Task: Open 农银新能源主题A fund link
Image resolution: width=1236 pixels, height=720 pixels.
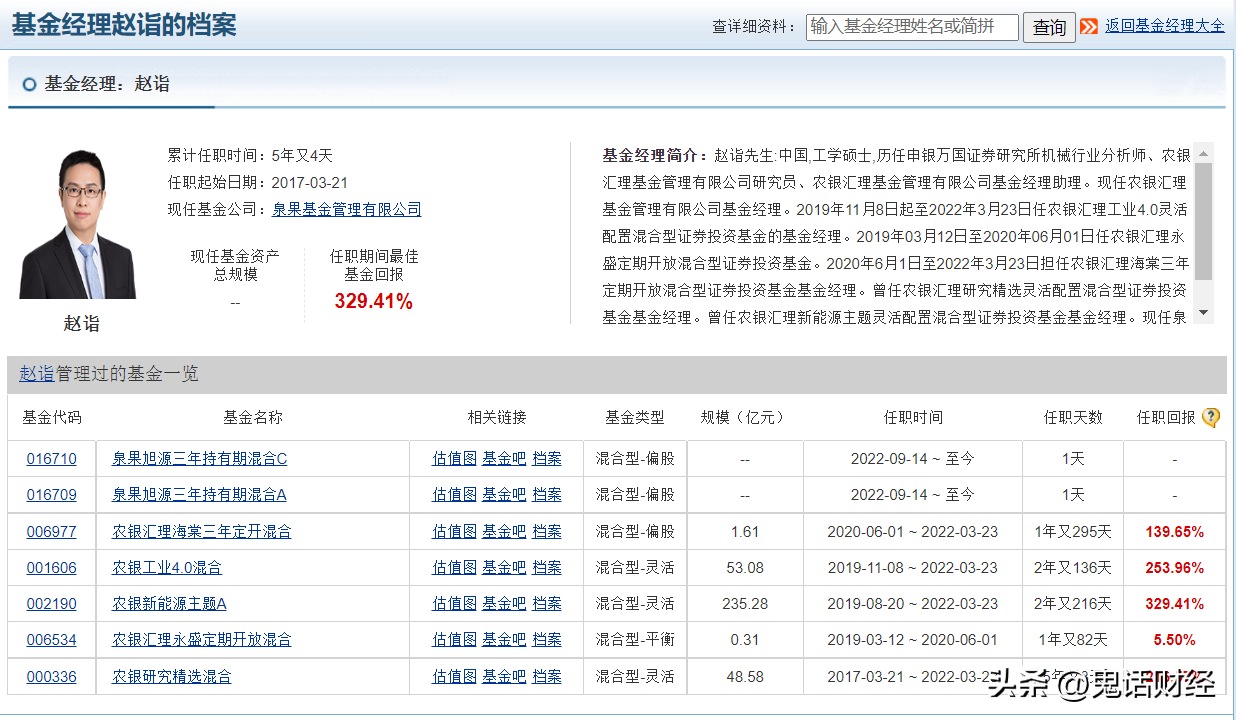Action: [x=169, y=604]
